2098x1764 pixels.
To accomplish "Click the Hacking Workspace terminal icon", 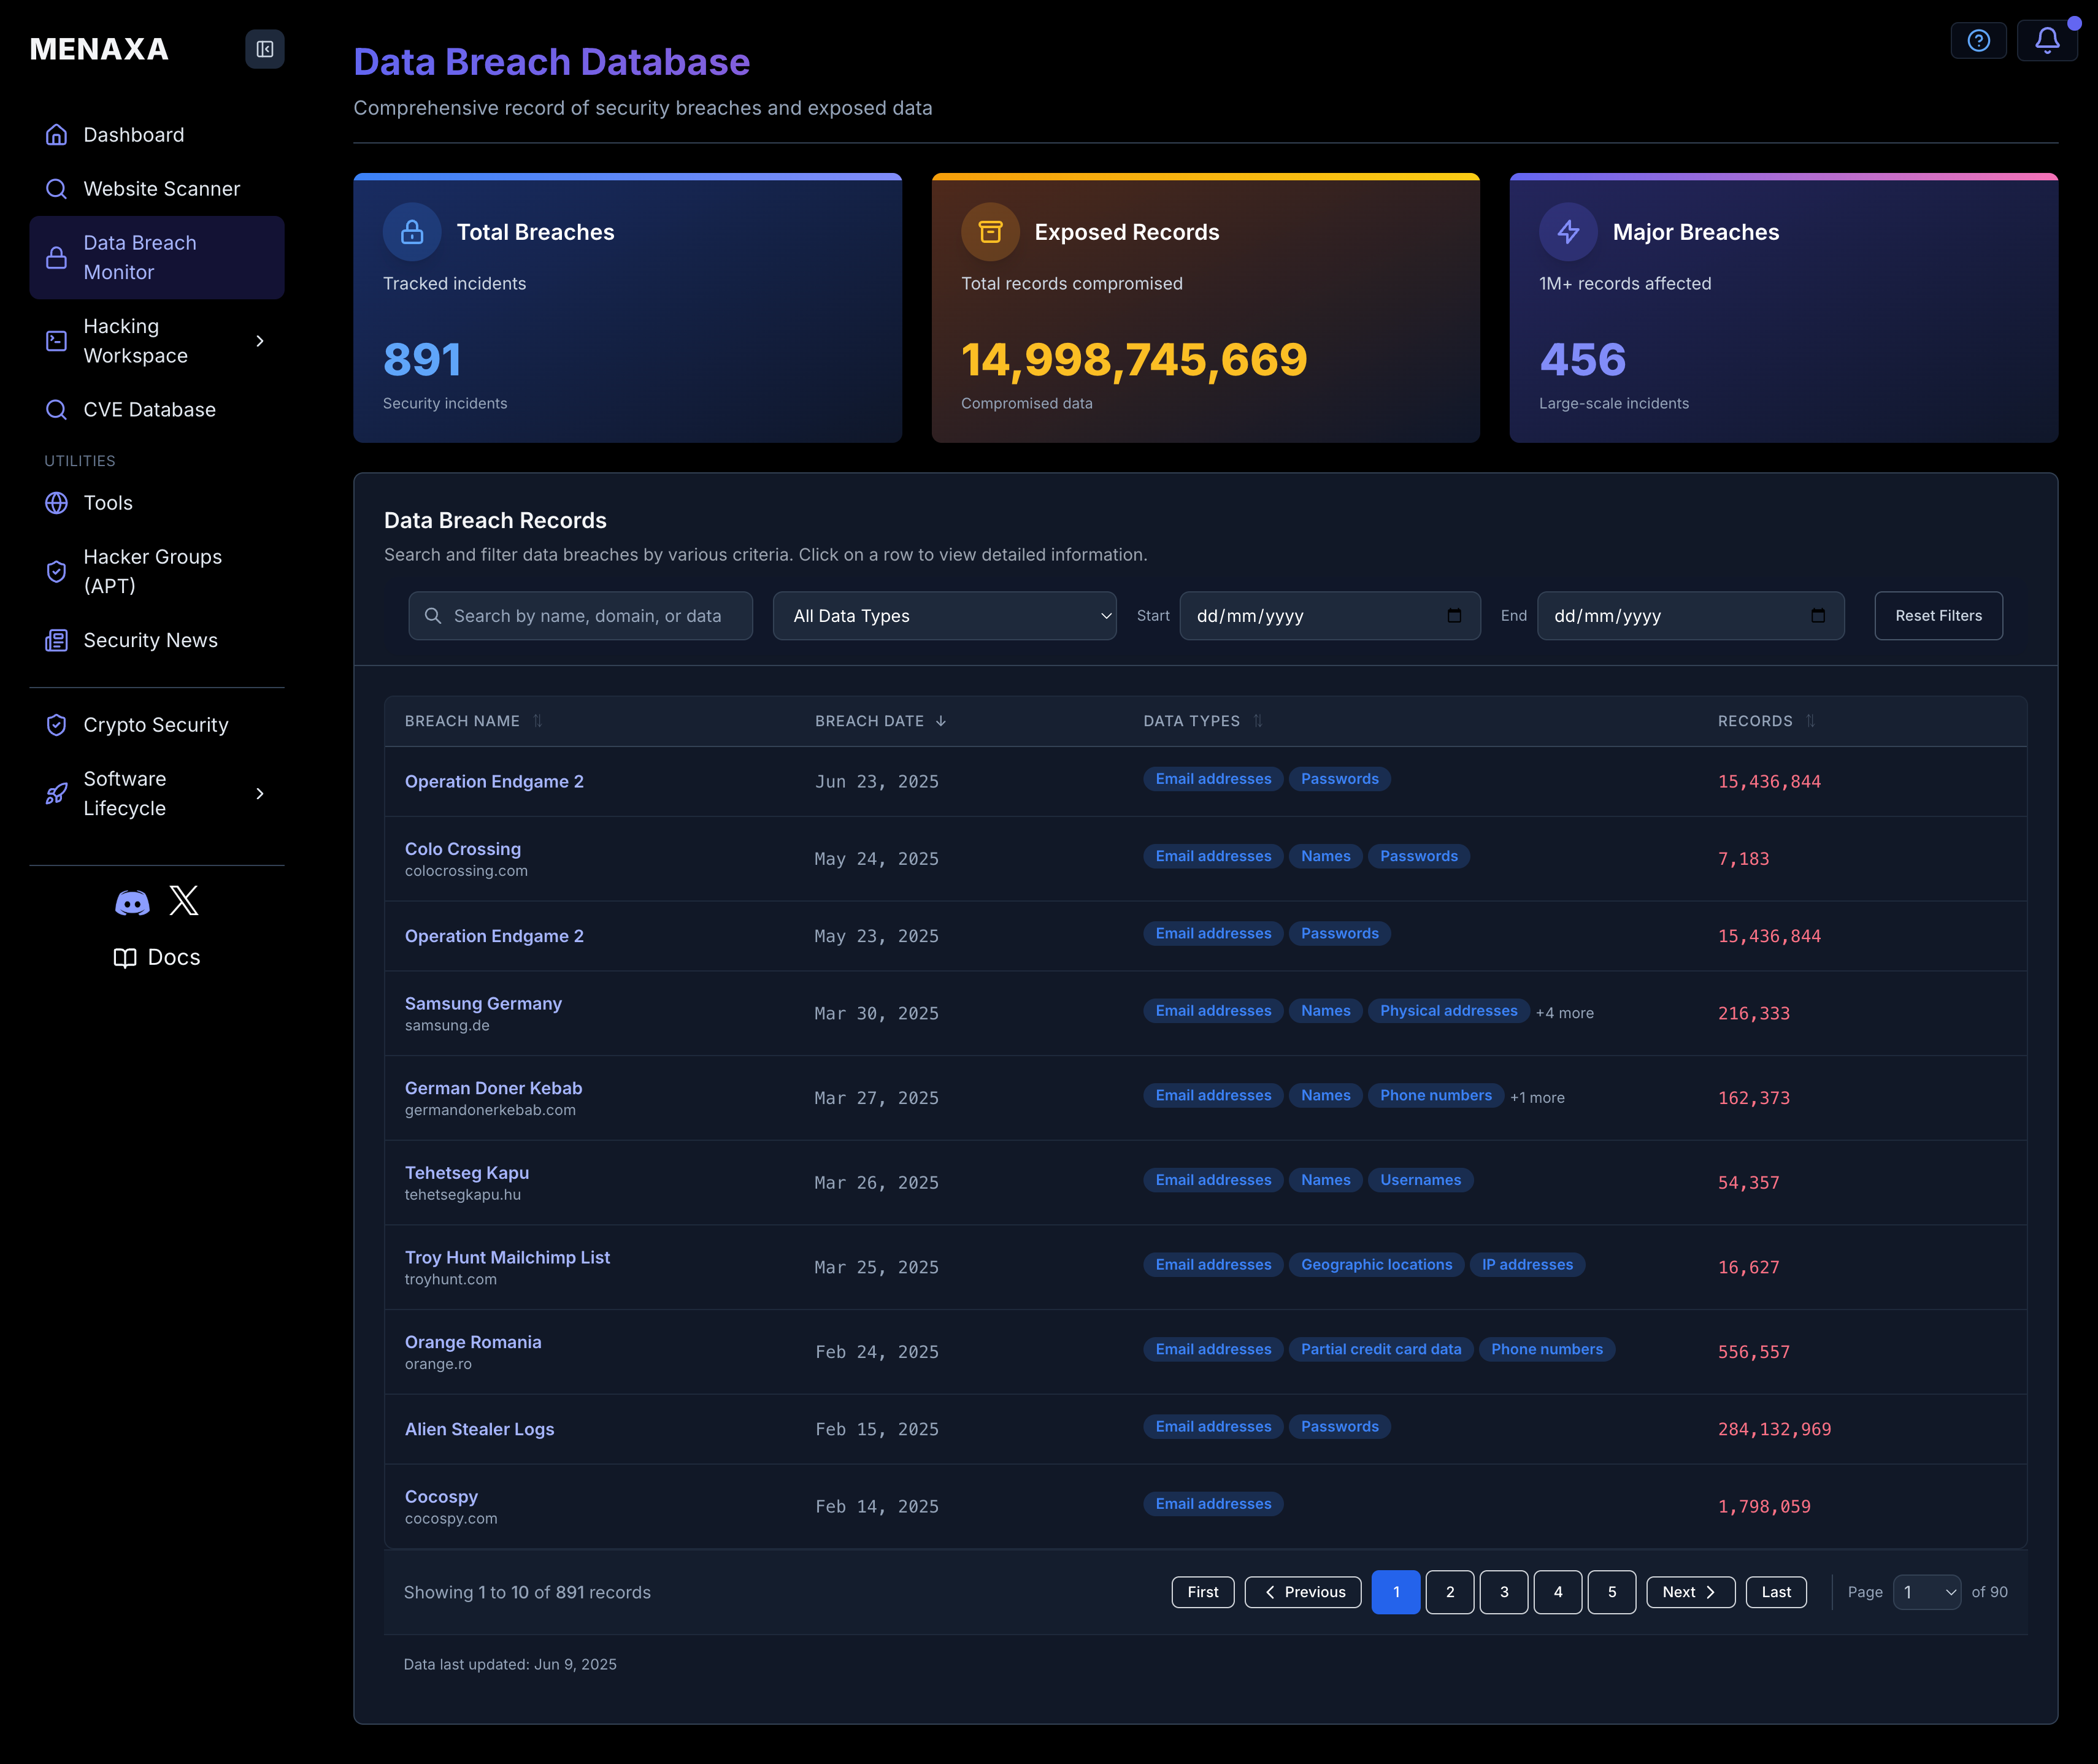I will pyautogui.click(x=57, y=341).
